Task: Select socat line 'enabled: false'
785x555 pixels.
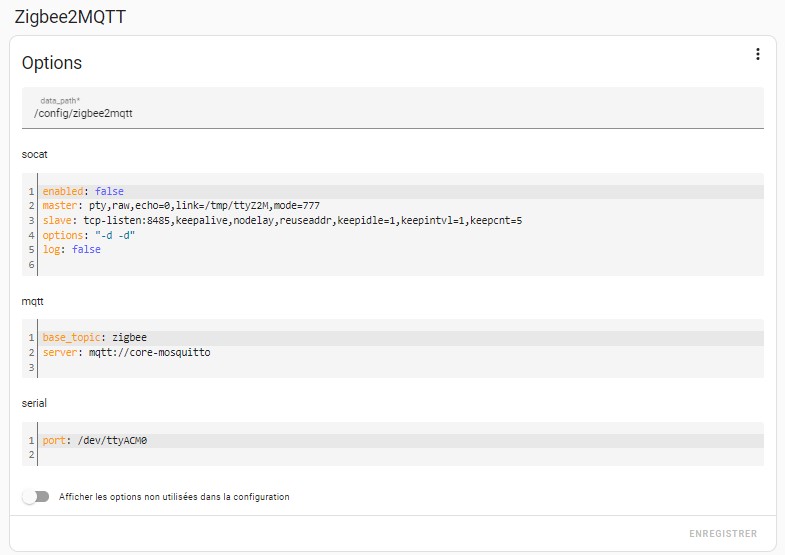Action: [x=401, y=191]
